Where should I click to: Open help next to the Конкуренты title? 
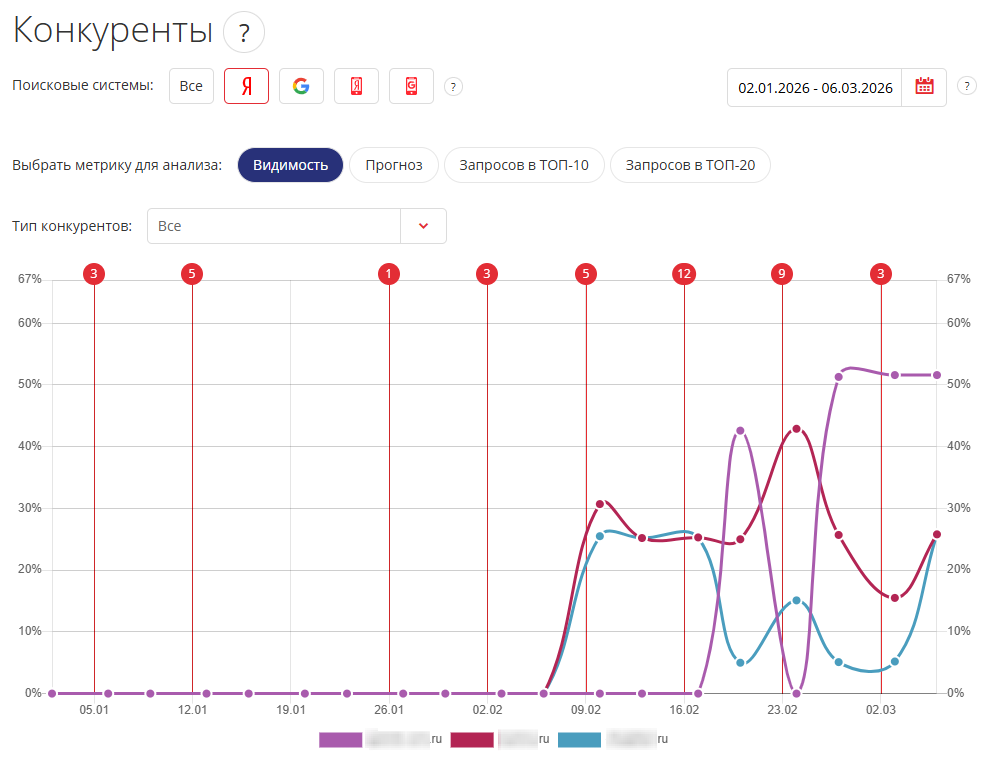coord(244,33)
